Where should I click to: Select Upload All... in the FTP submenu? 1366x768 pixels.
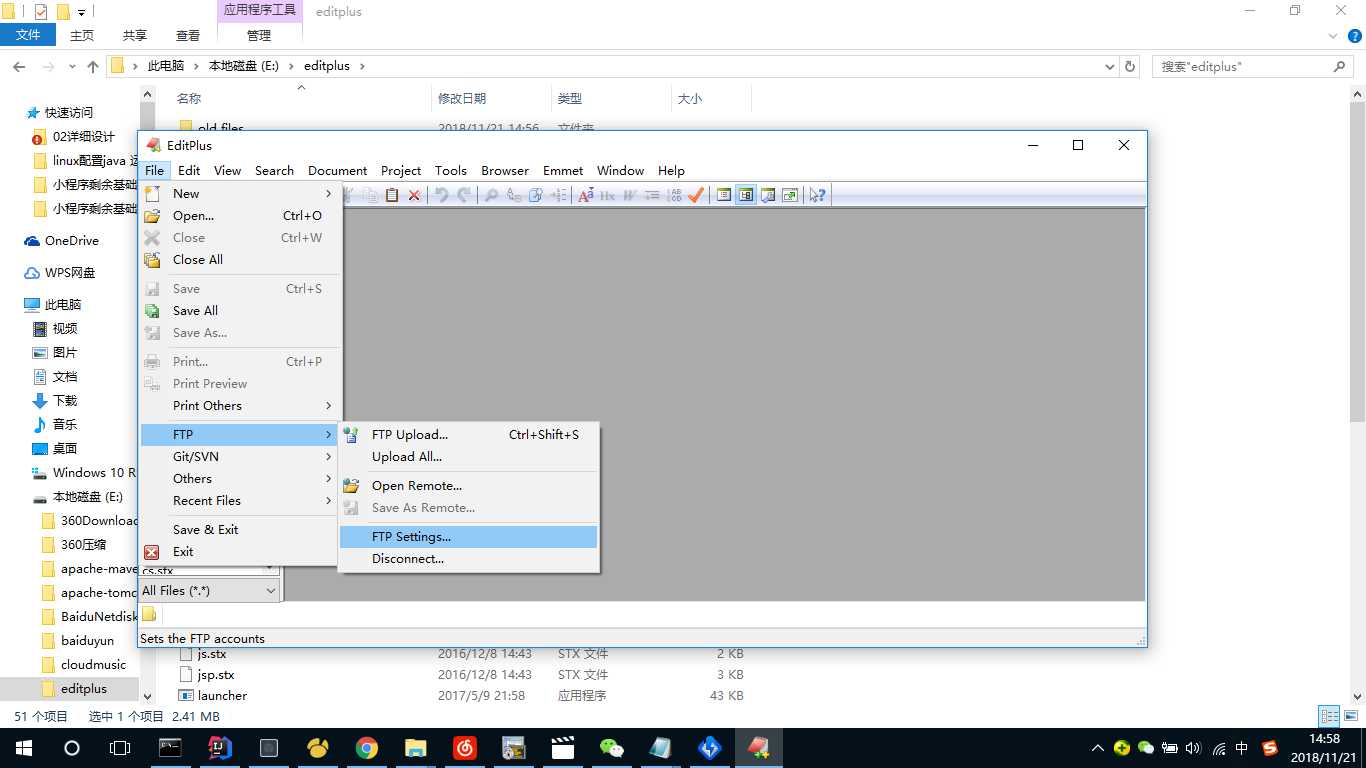469,456
